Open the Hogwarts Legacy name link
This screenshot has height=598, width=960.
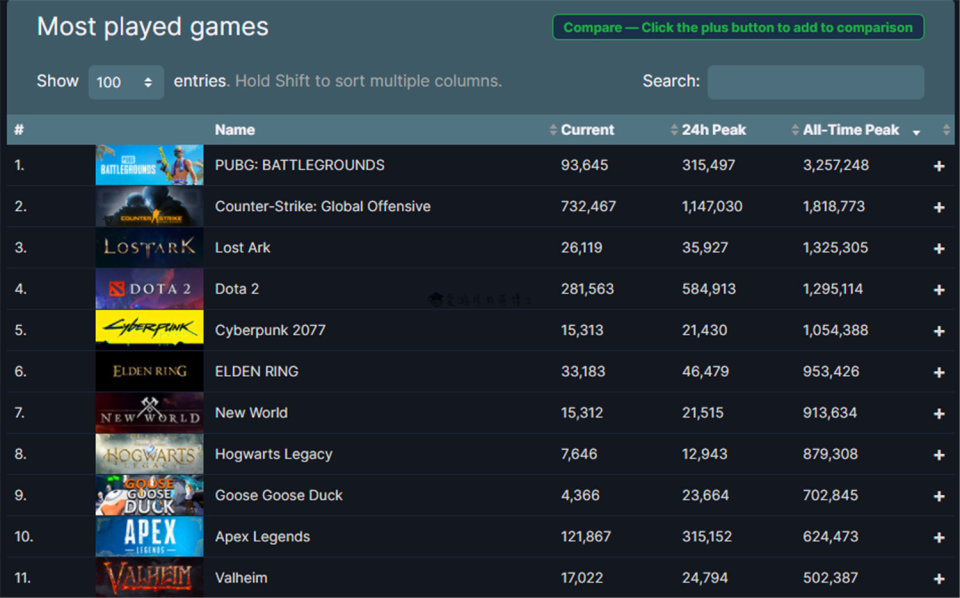click(274, 454)
